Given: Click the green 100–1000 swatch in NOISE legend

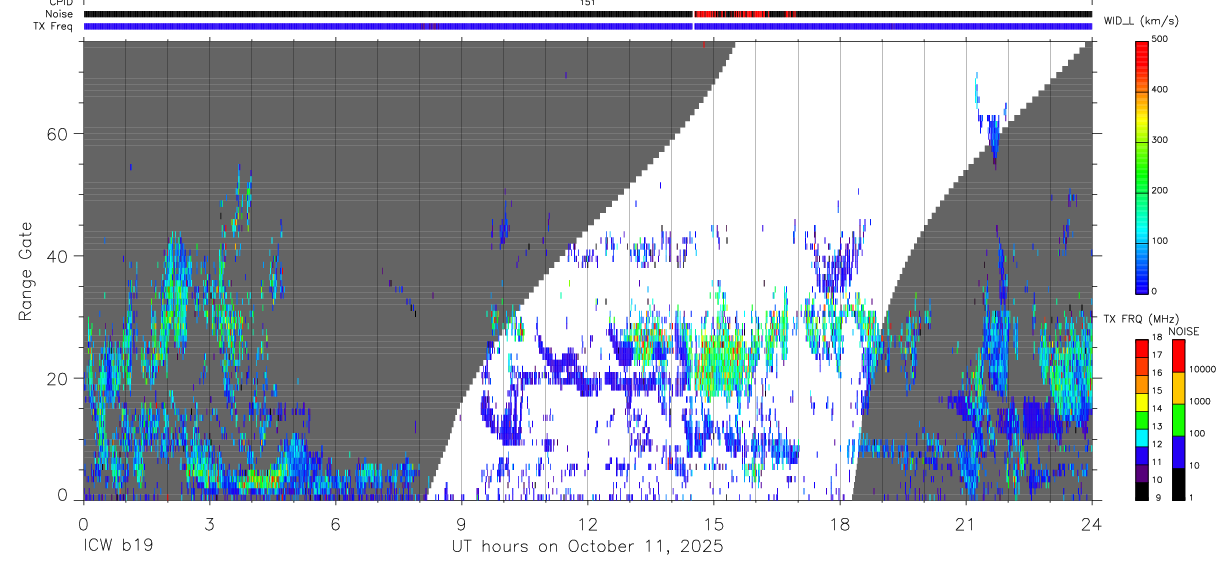Looking at the screenshot, I should (x=1177, y=419).
